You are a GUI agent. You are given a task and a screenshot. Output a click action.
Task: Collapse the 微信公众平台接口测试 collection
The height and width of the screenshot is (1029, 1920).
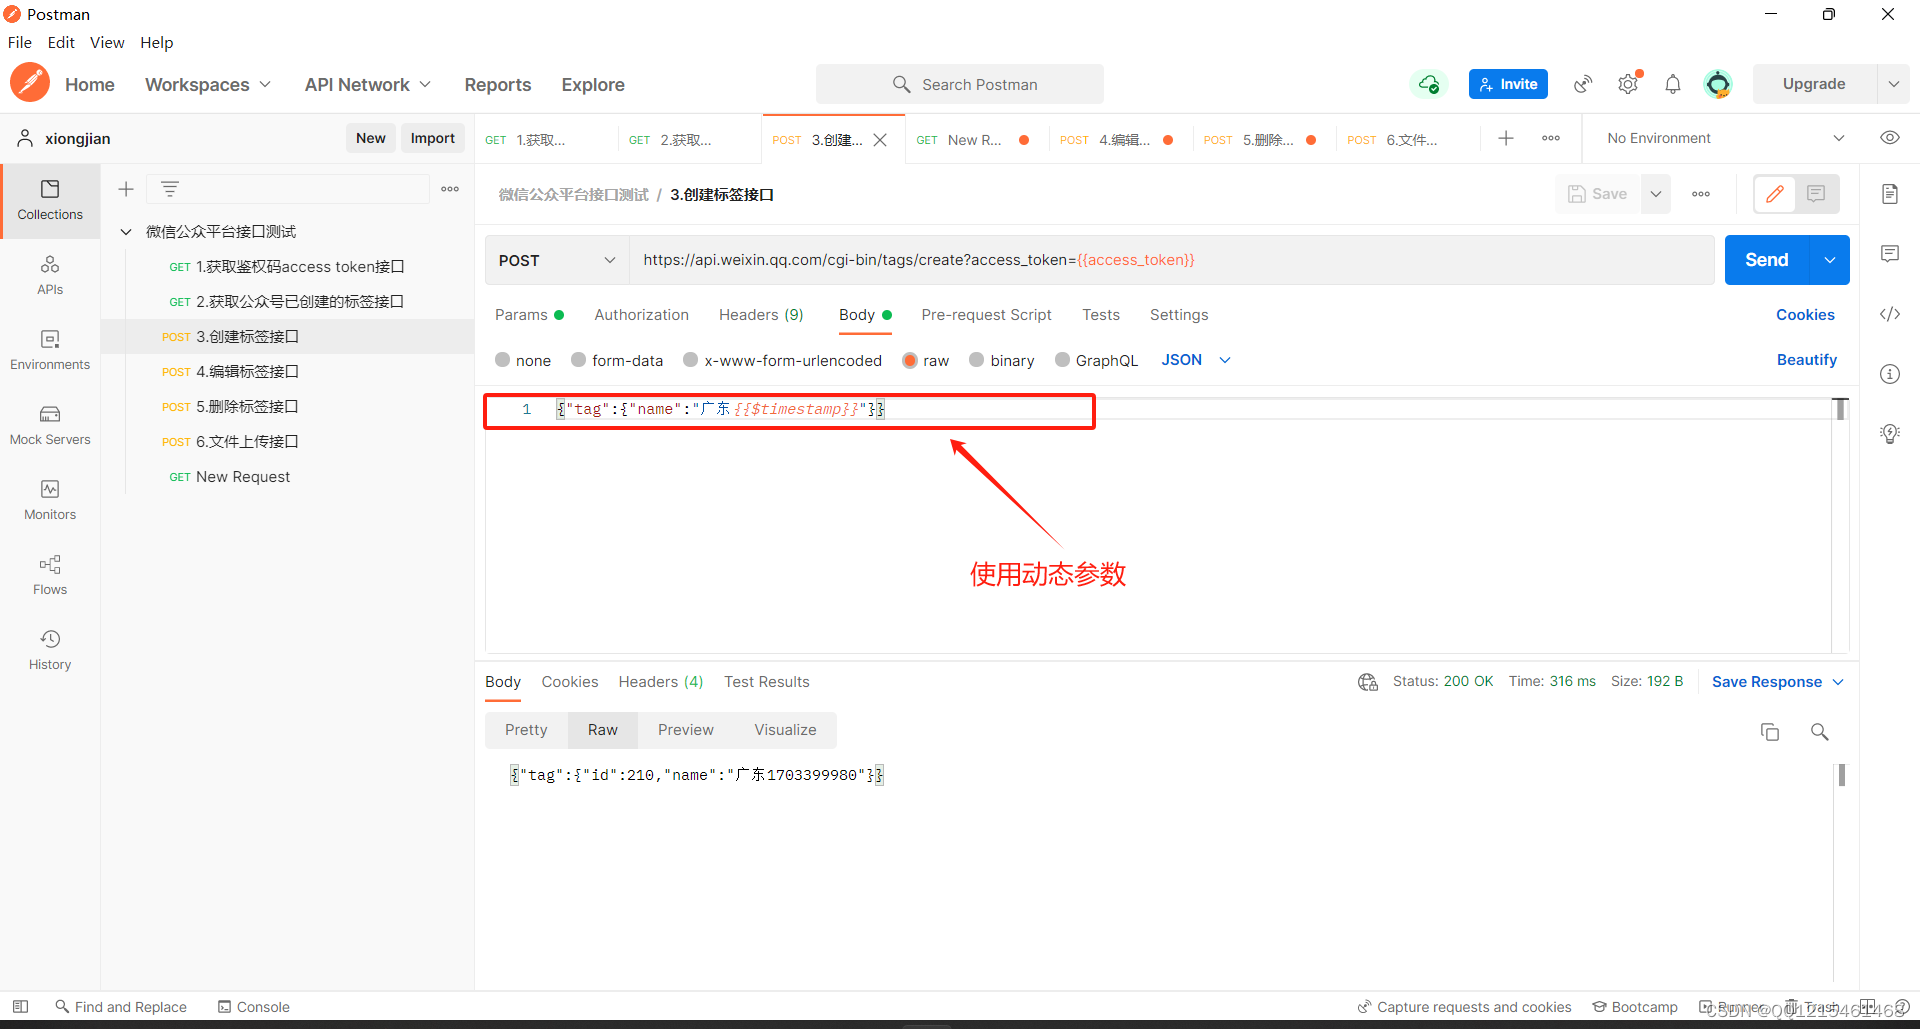click(126, 232)
